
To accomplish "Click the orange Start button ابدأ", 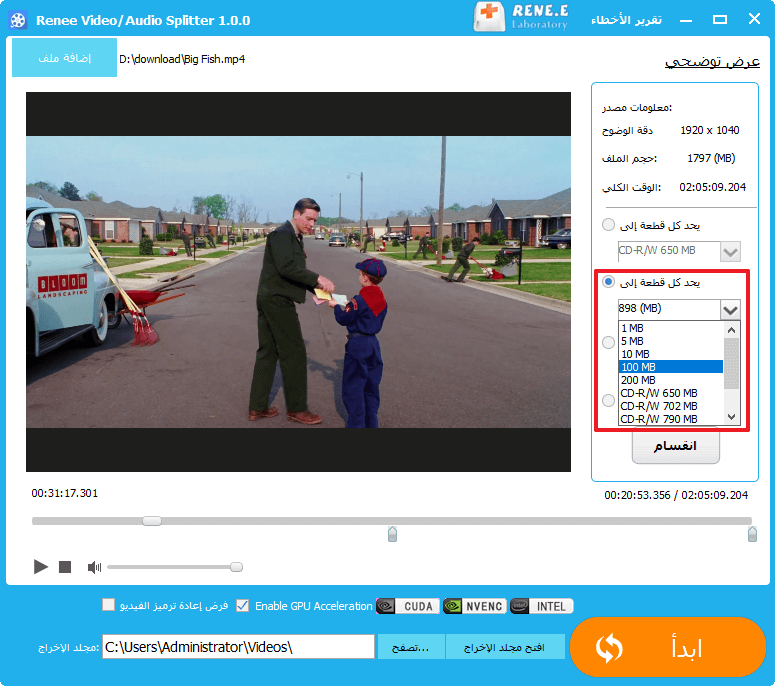I will pos(668,647).
